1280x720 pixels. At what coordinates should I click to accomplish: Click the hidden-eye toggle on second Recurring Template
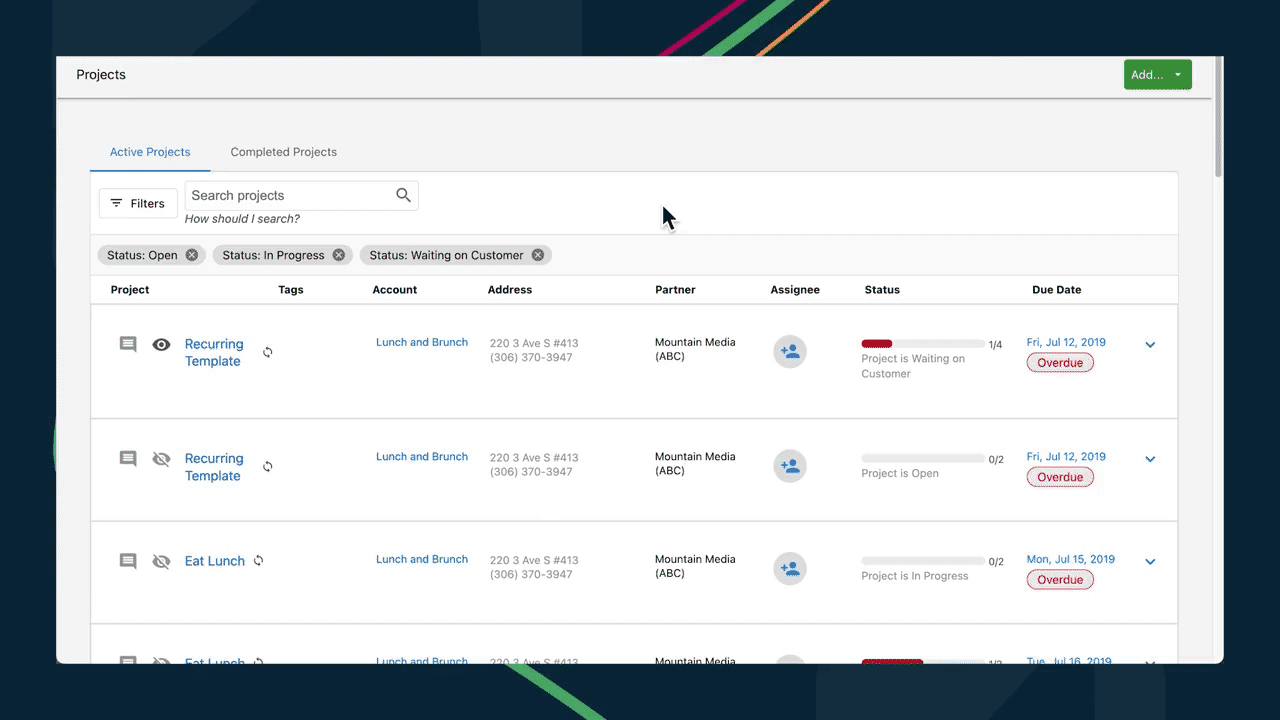161,459
